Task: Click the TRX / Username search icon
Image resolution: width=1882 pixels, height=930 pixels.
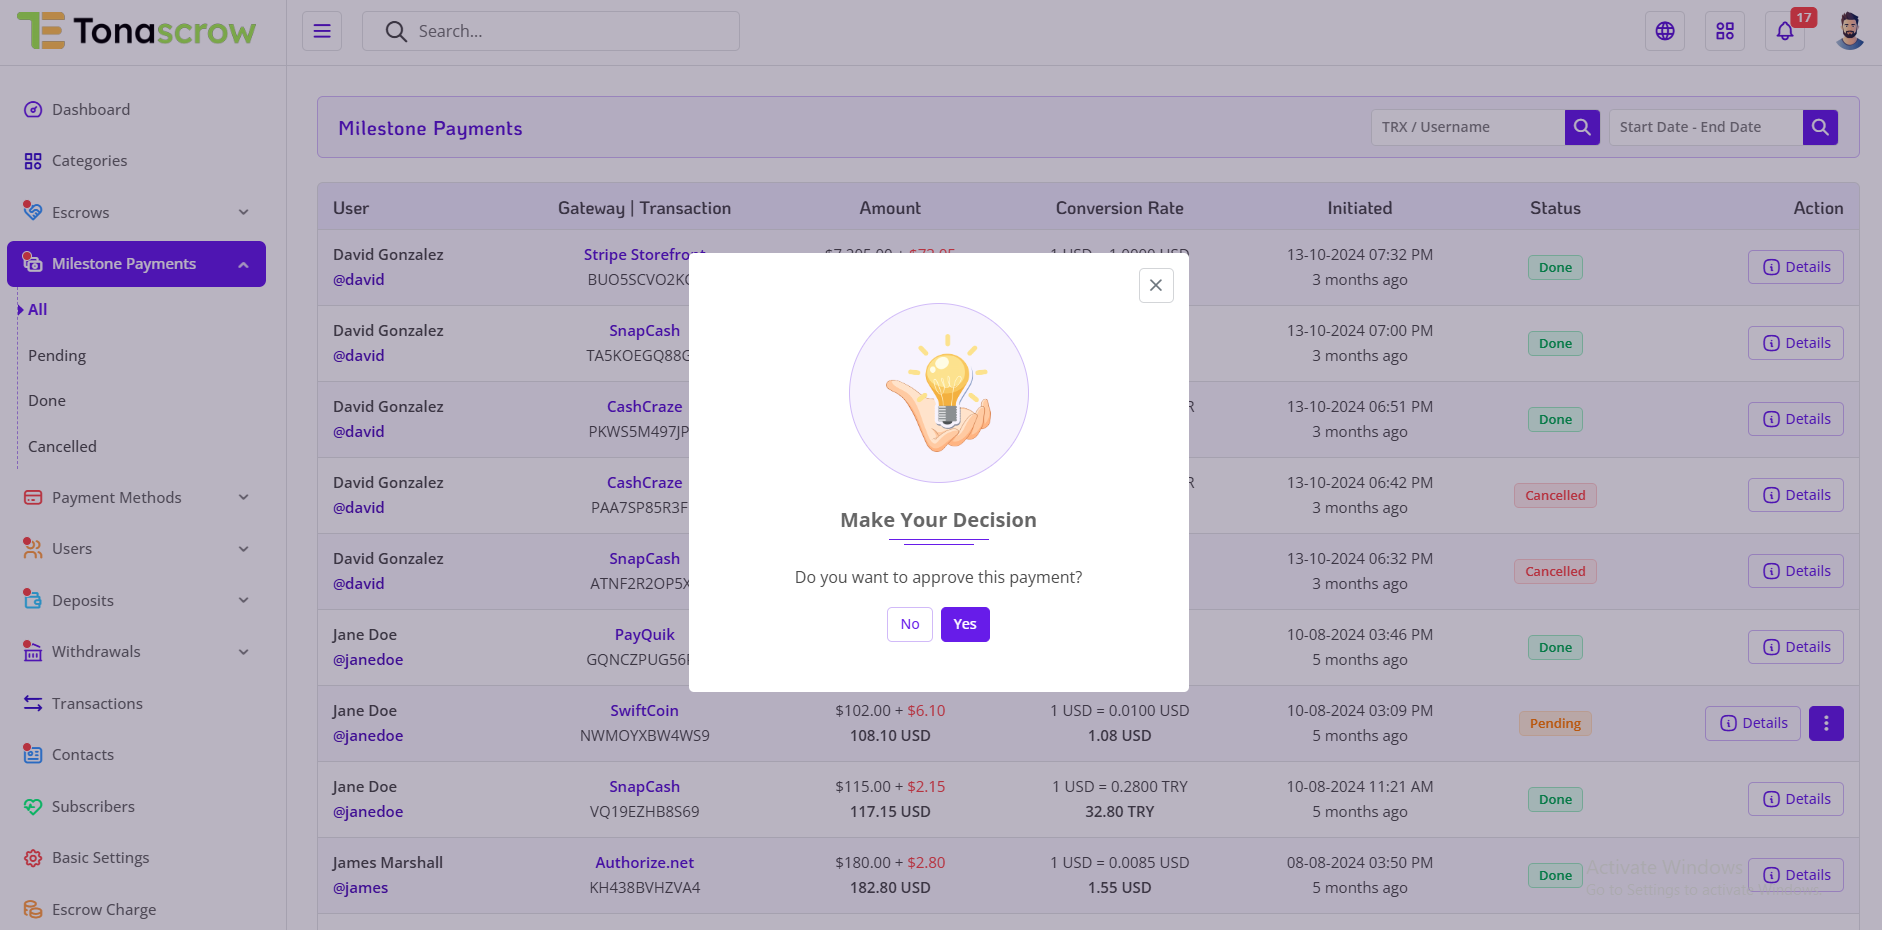Action: coord(1582,127)
